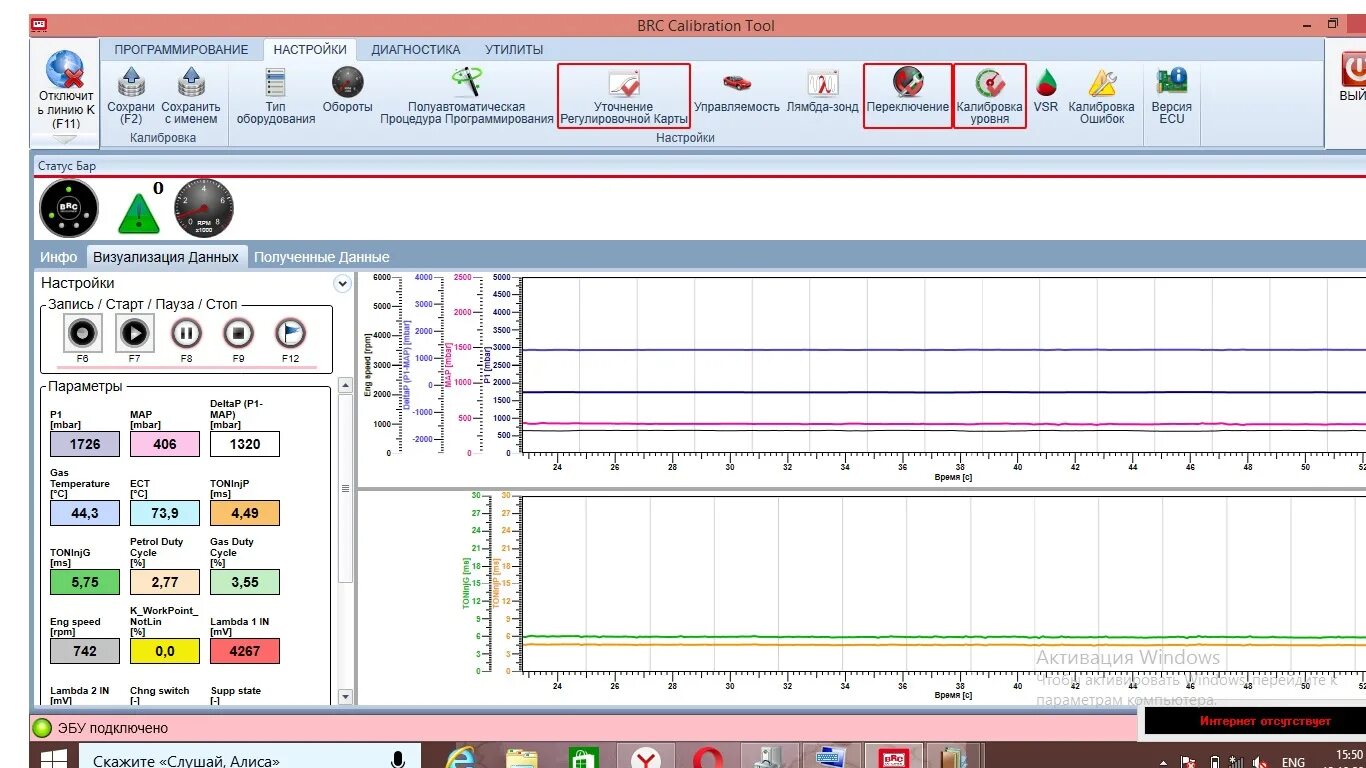Open the VSR settings icon
The width and height of the screenshot is (1366, 768).
[1046, 82]
